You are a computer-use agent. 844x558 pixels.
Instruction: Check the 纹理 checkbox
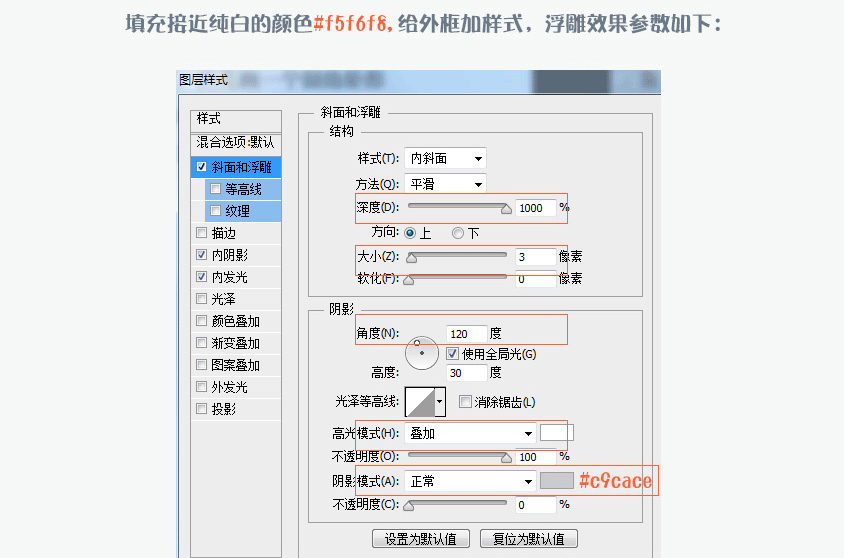click(x=215, y=210)
